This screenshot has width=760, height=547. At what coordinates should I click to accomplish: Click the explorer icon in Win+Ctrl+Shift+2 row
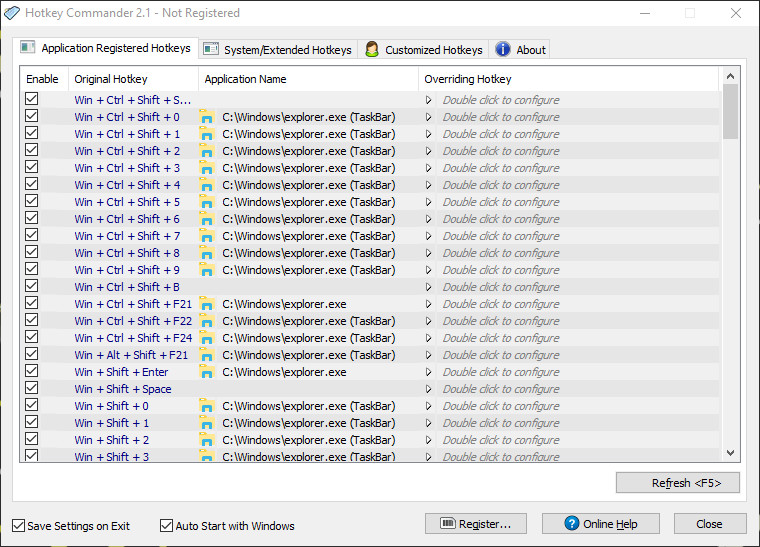point(206,151)
